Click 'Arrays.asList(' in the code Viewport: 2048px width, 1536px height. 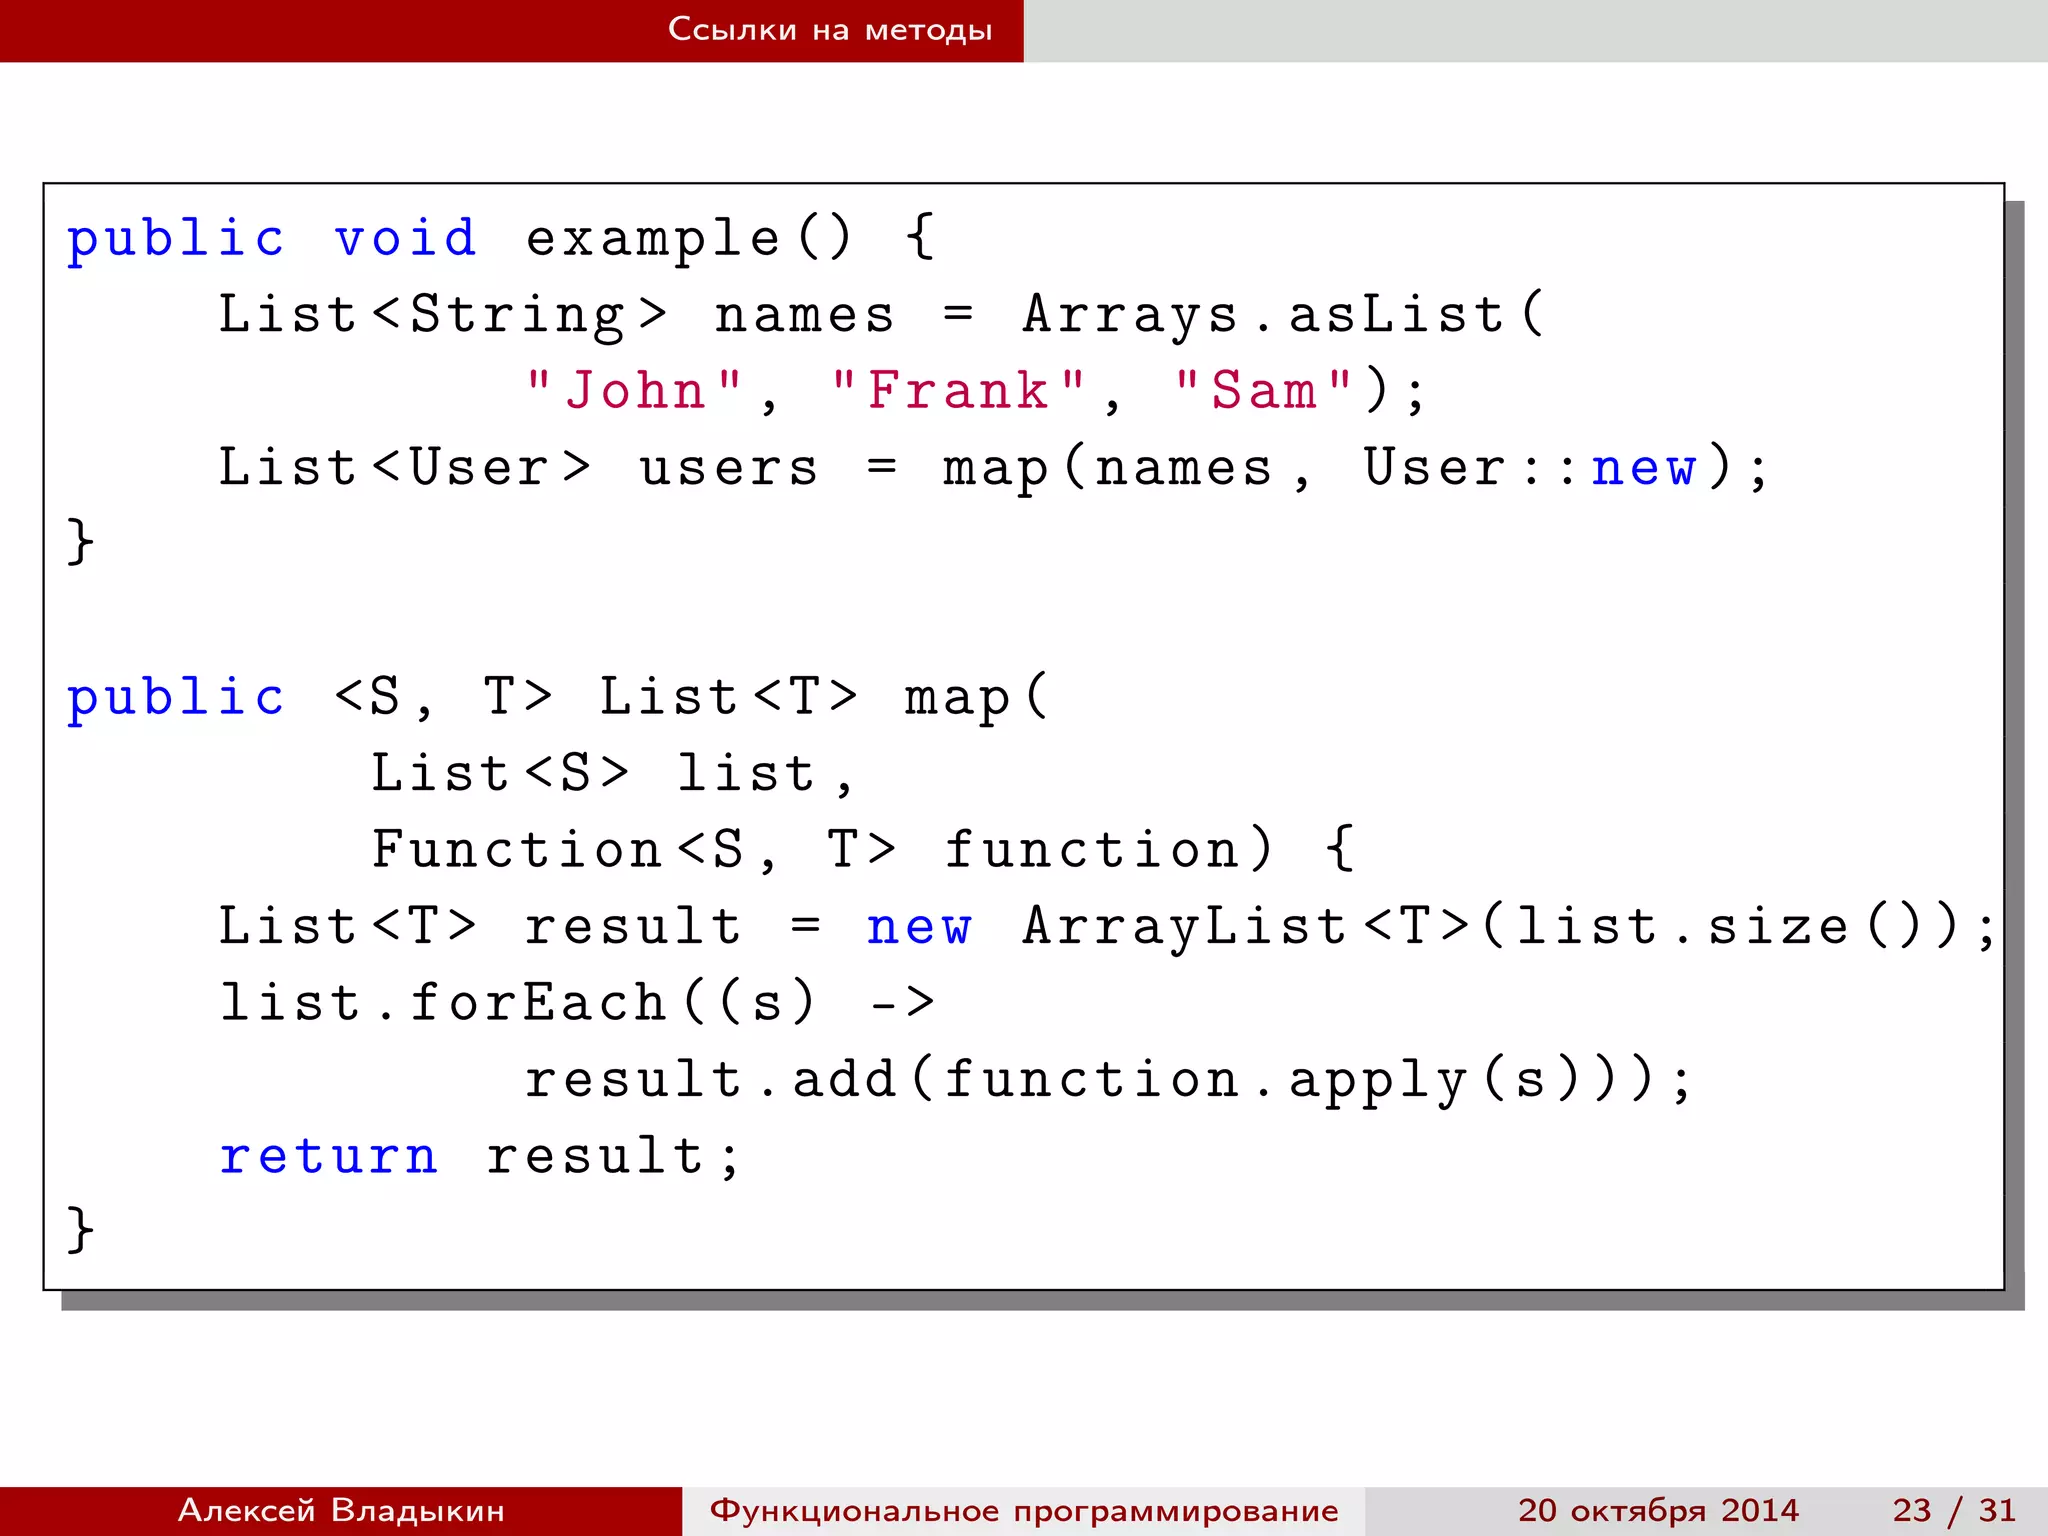coord(1283,315)
